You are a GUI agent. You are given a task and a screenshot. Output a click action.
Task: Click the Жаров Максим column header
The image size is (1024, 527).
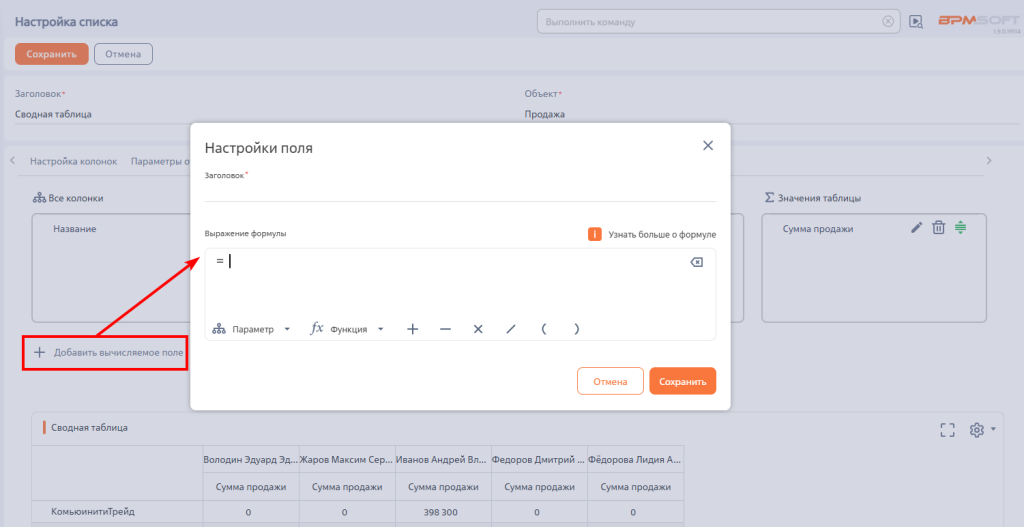coord(347,460)
